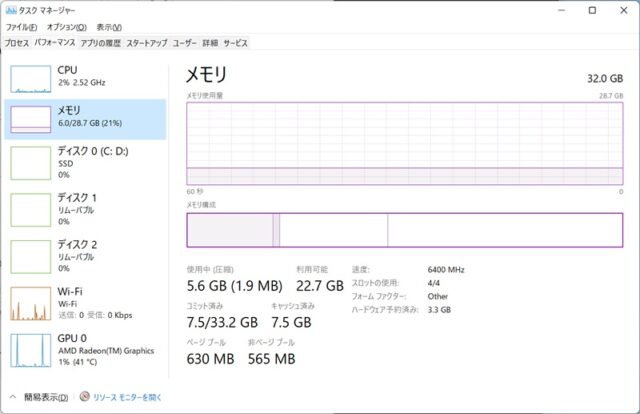640x414 pixels.
Task: Click the Task Manager icon in title bar
Action: coord(10,9)
